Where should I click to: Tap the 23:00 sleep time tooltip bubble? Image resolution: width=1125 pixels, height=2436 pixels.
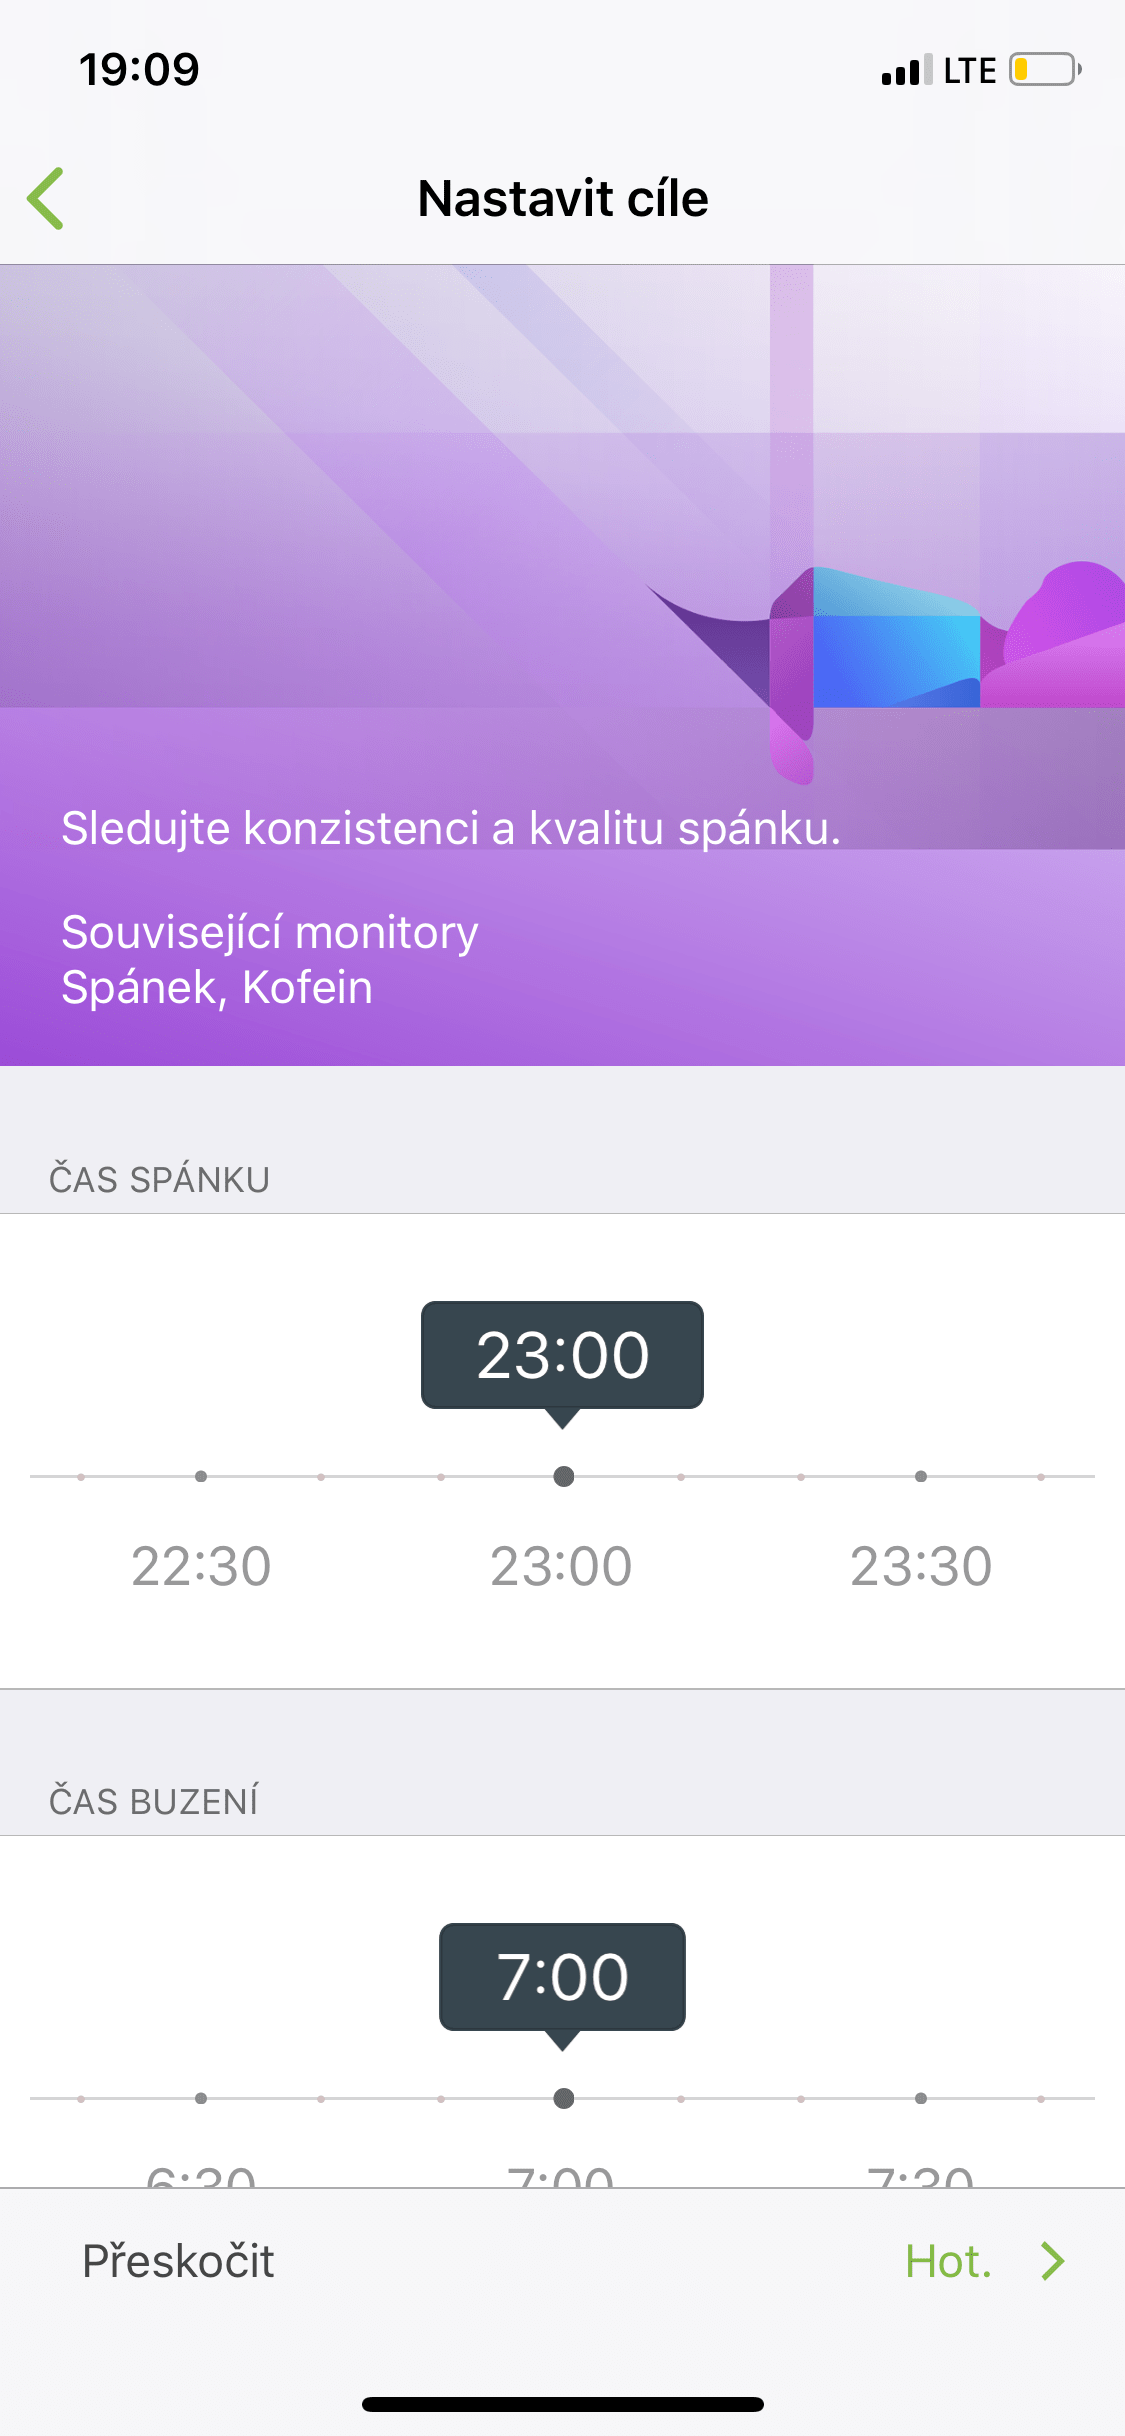[562, 1355]
